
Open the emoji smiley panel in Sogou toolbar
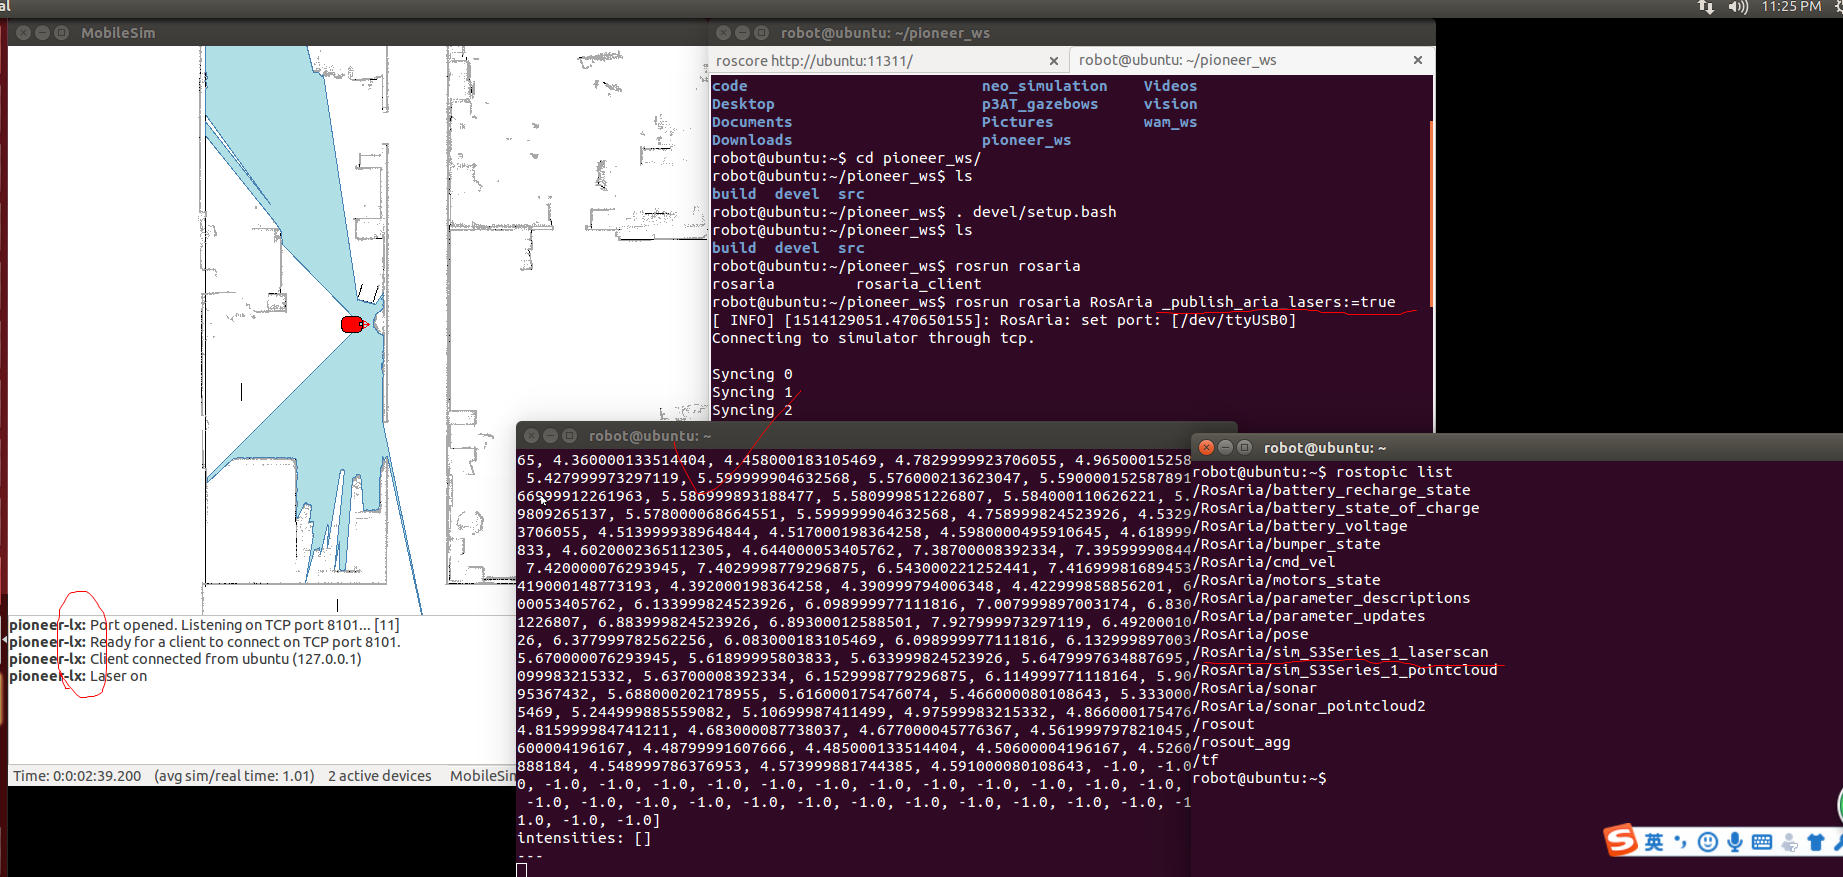click(1708, 842)
